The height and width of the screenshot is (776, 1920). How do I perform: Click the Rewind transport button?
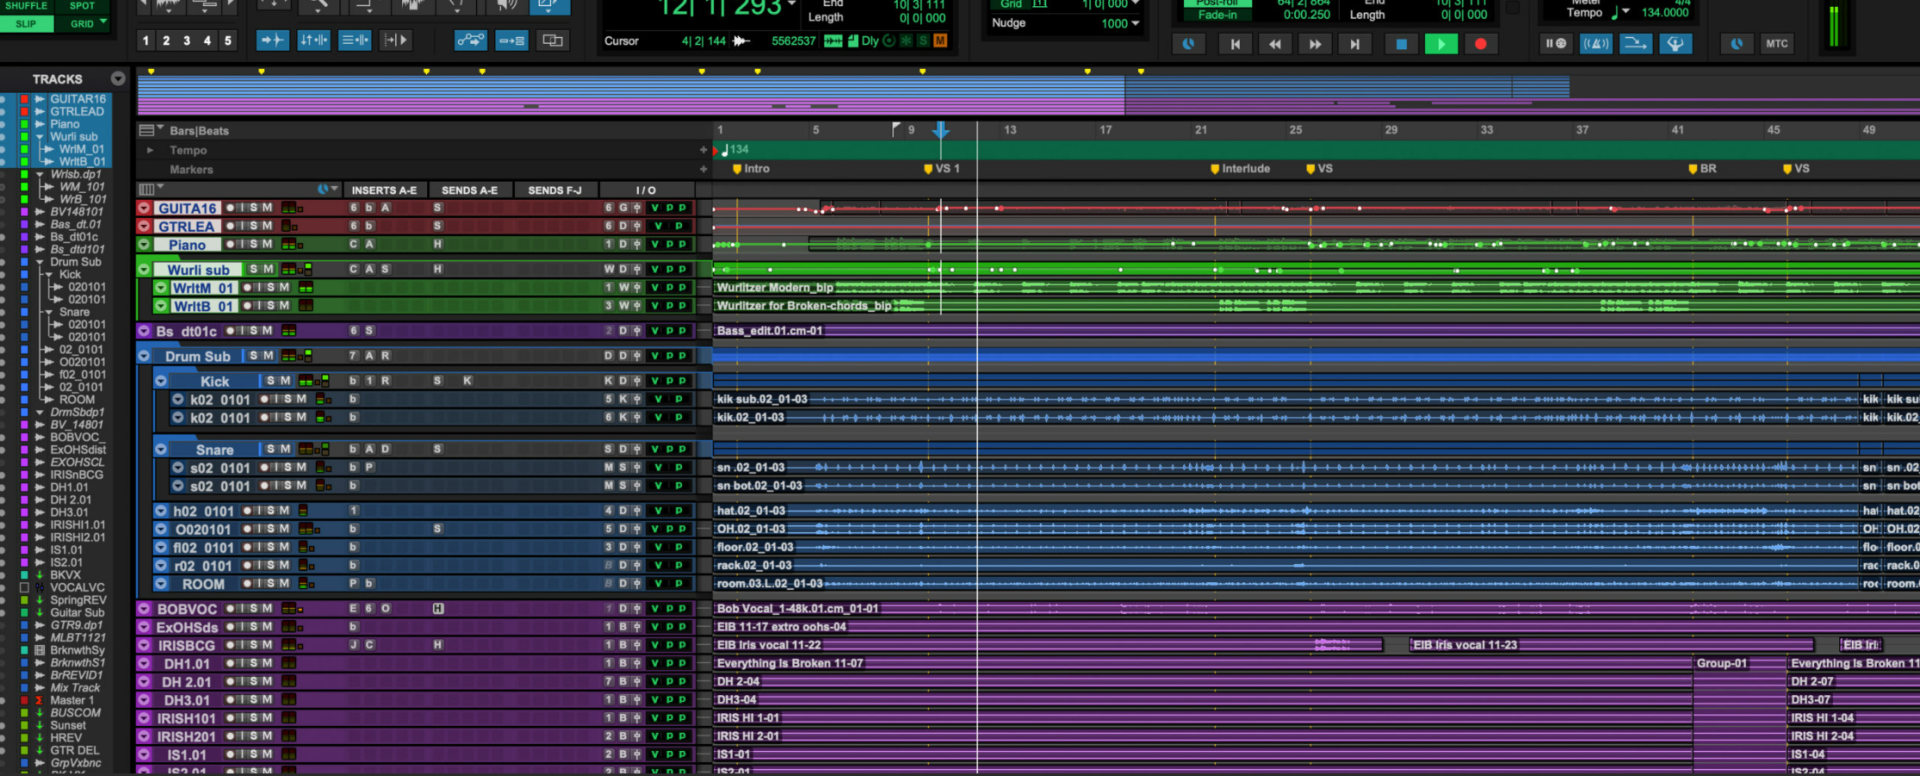(1274, 44)
